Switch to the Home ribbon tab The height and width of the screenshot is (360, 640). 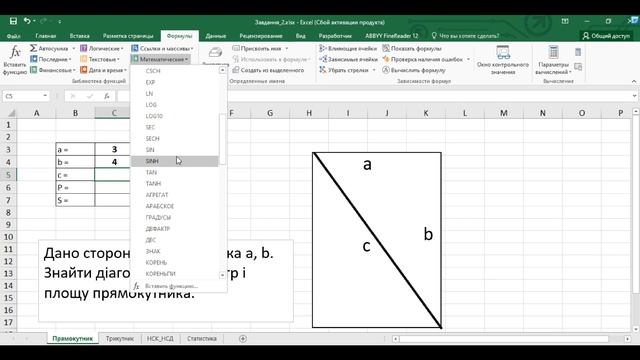(x=45, y=36)
